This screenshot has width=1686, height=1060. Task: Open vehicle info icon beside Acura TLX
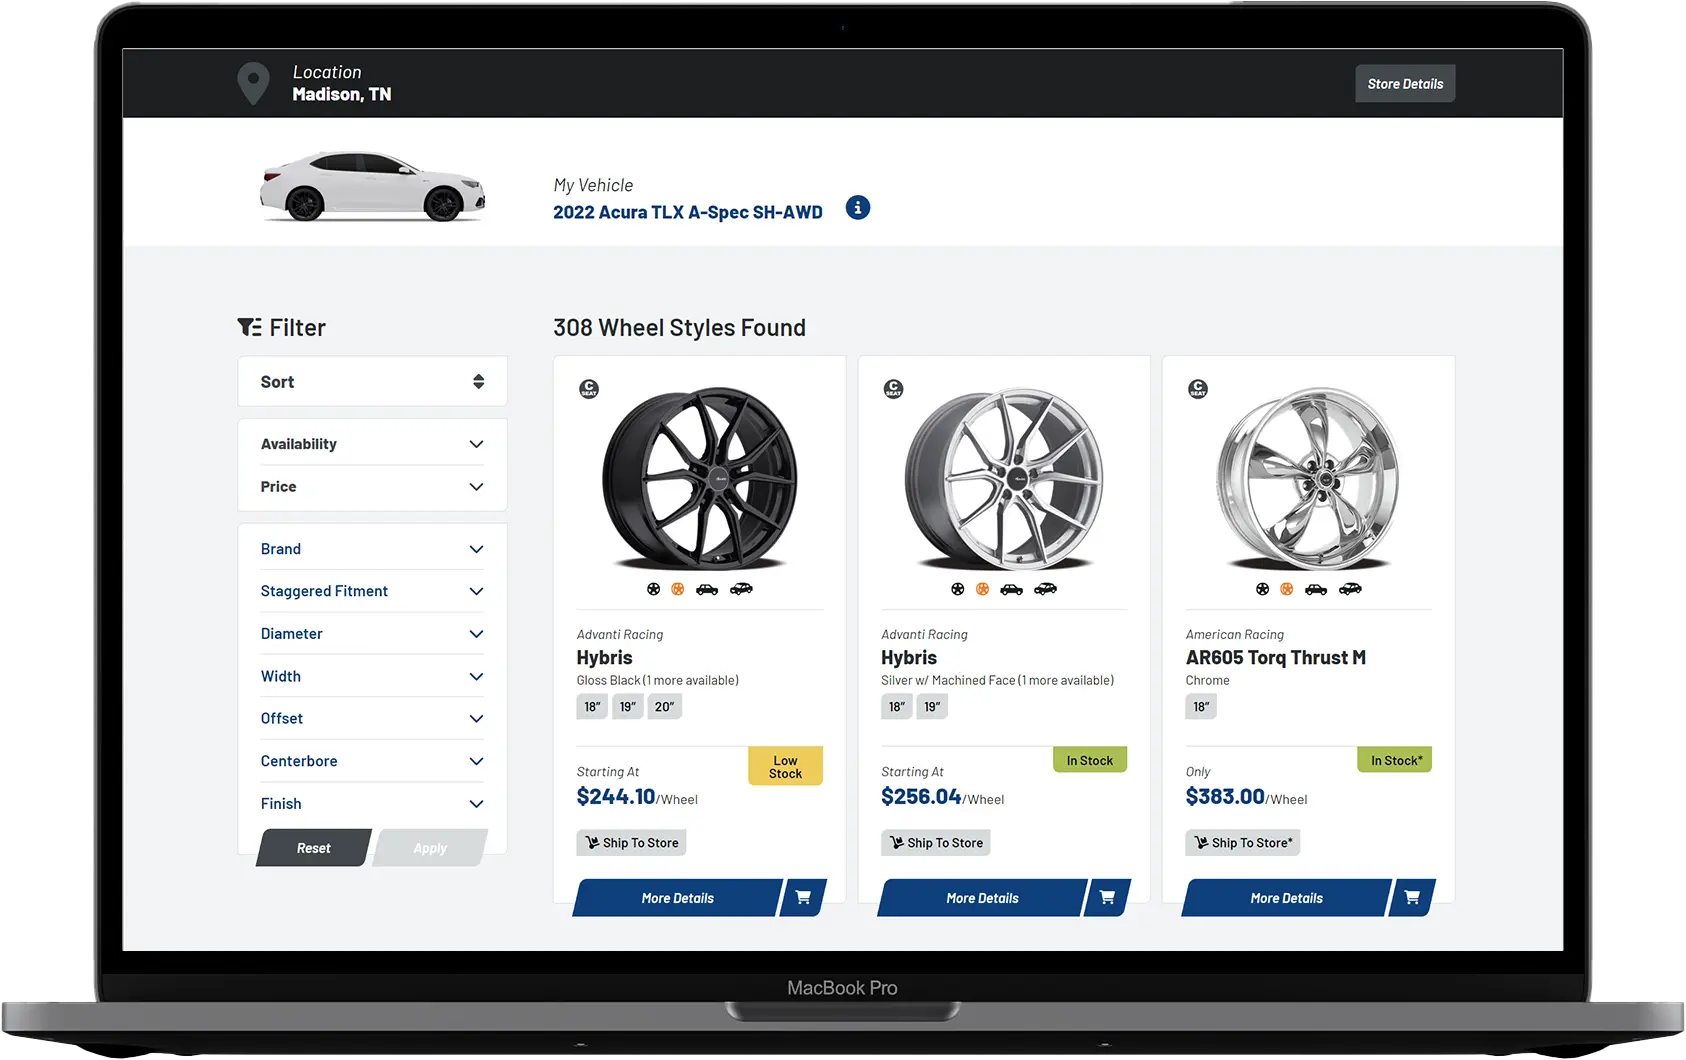pos(858,208)
